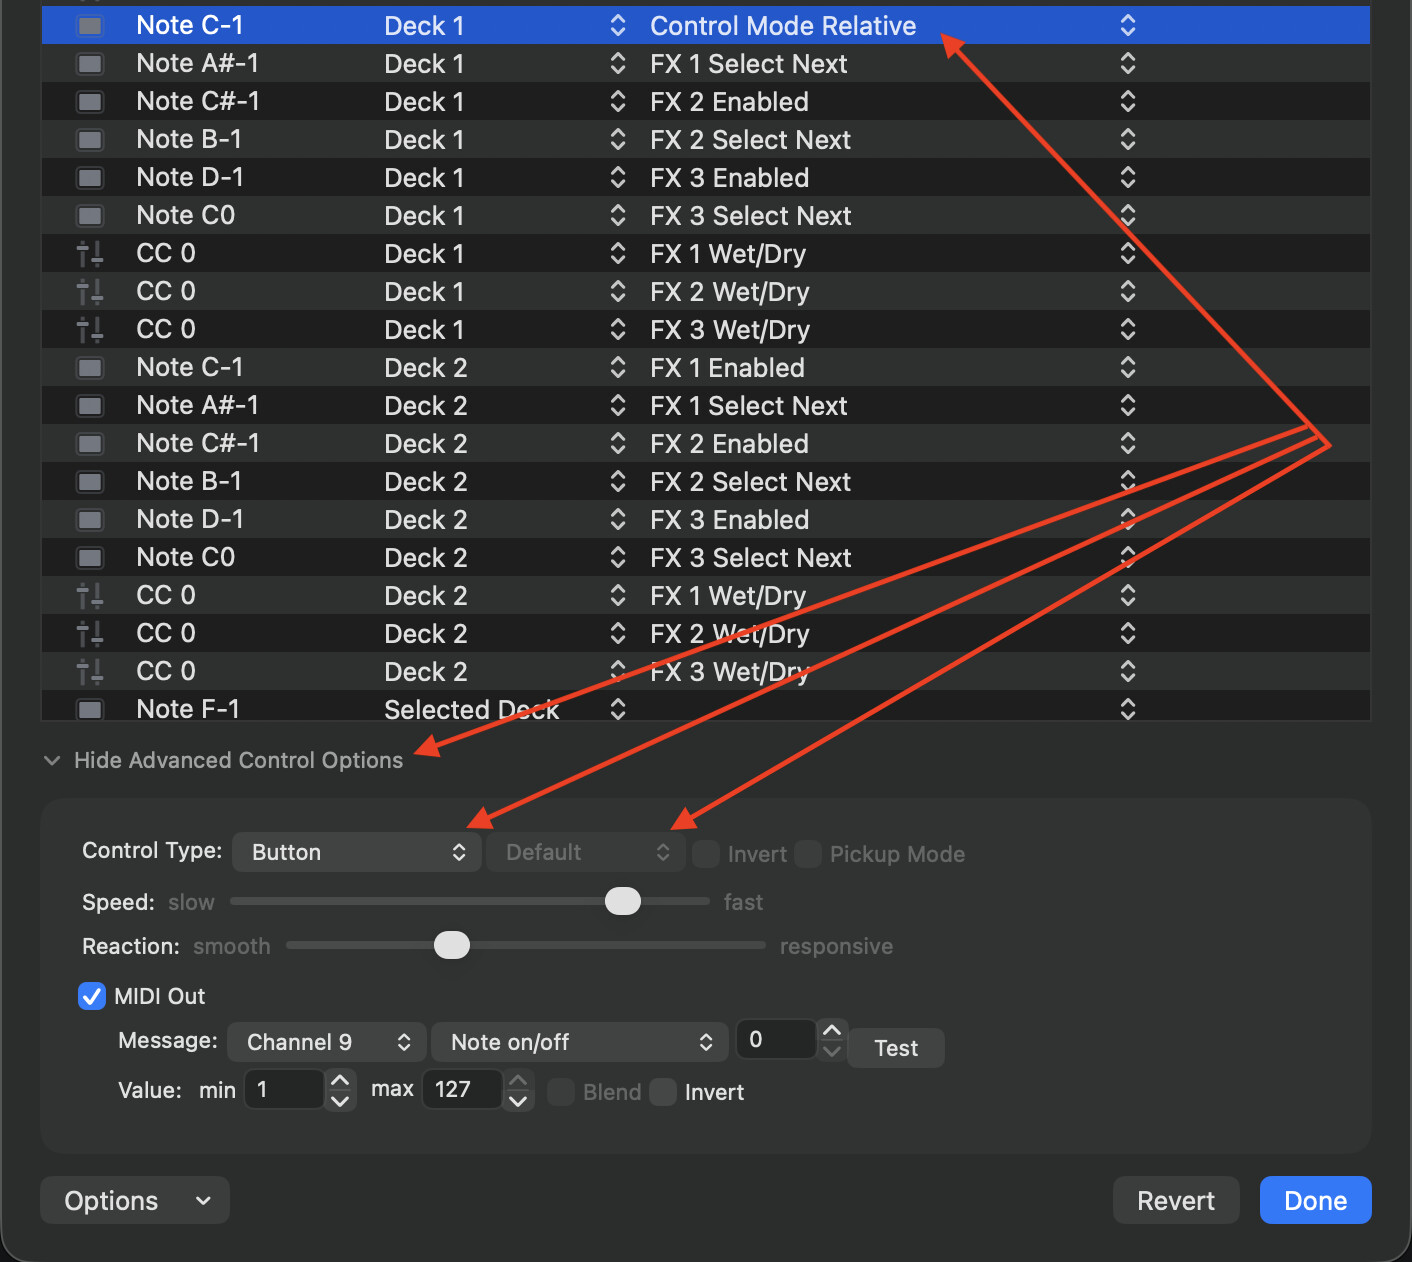Click button icon in Deck 2 FX 1 Enabled row
This screenshot has width=1412, height=1262.
tap(90, 368)
